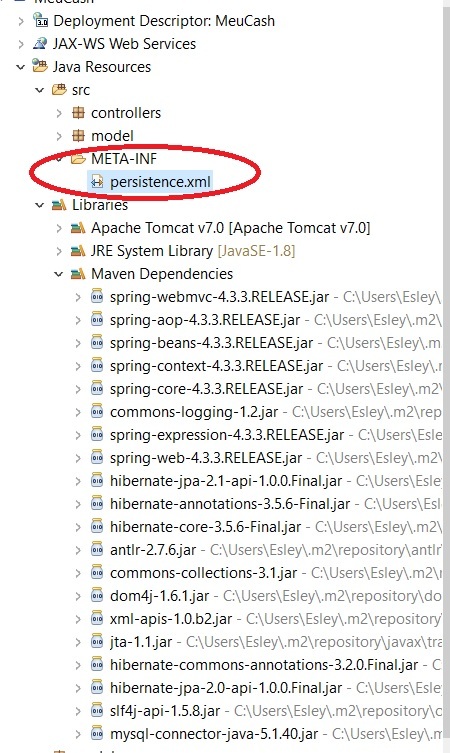Select hibernate-core-3.5.6-Final.jar

point(206,527)
